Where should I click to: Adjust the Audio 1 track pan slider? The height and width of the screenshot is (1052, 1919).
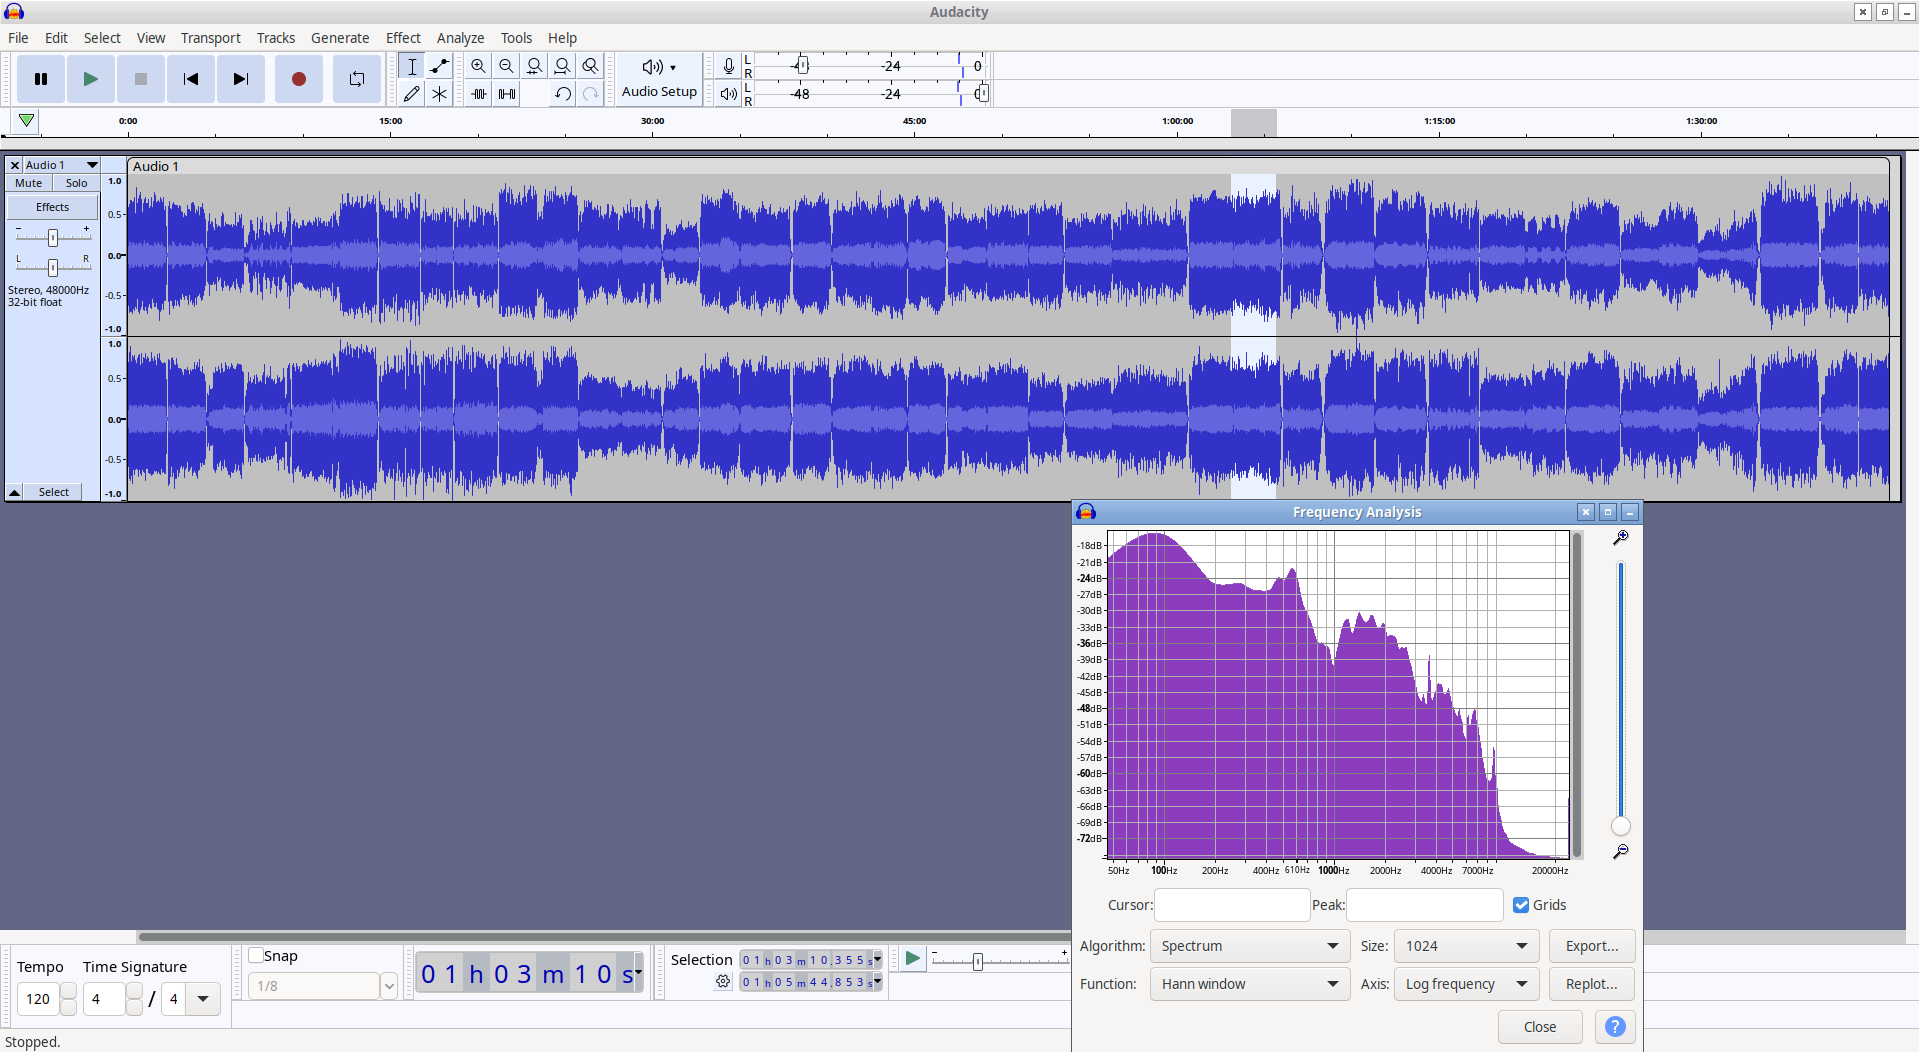pos(53,267)
